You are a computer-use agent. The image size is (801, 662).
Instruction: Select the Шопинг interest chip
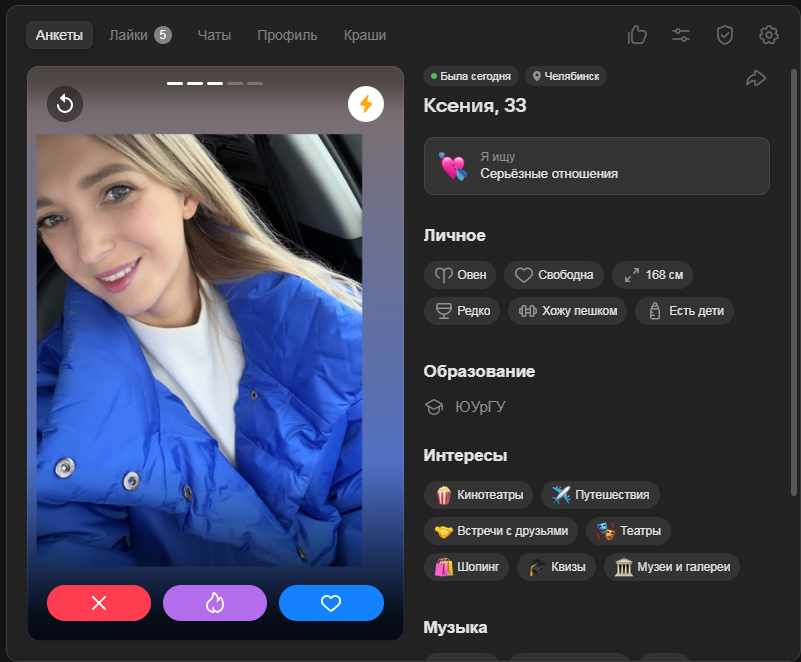click(466, 567)
